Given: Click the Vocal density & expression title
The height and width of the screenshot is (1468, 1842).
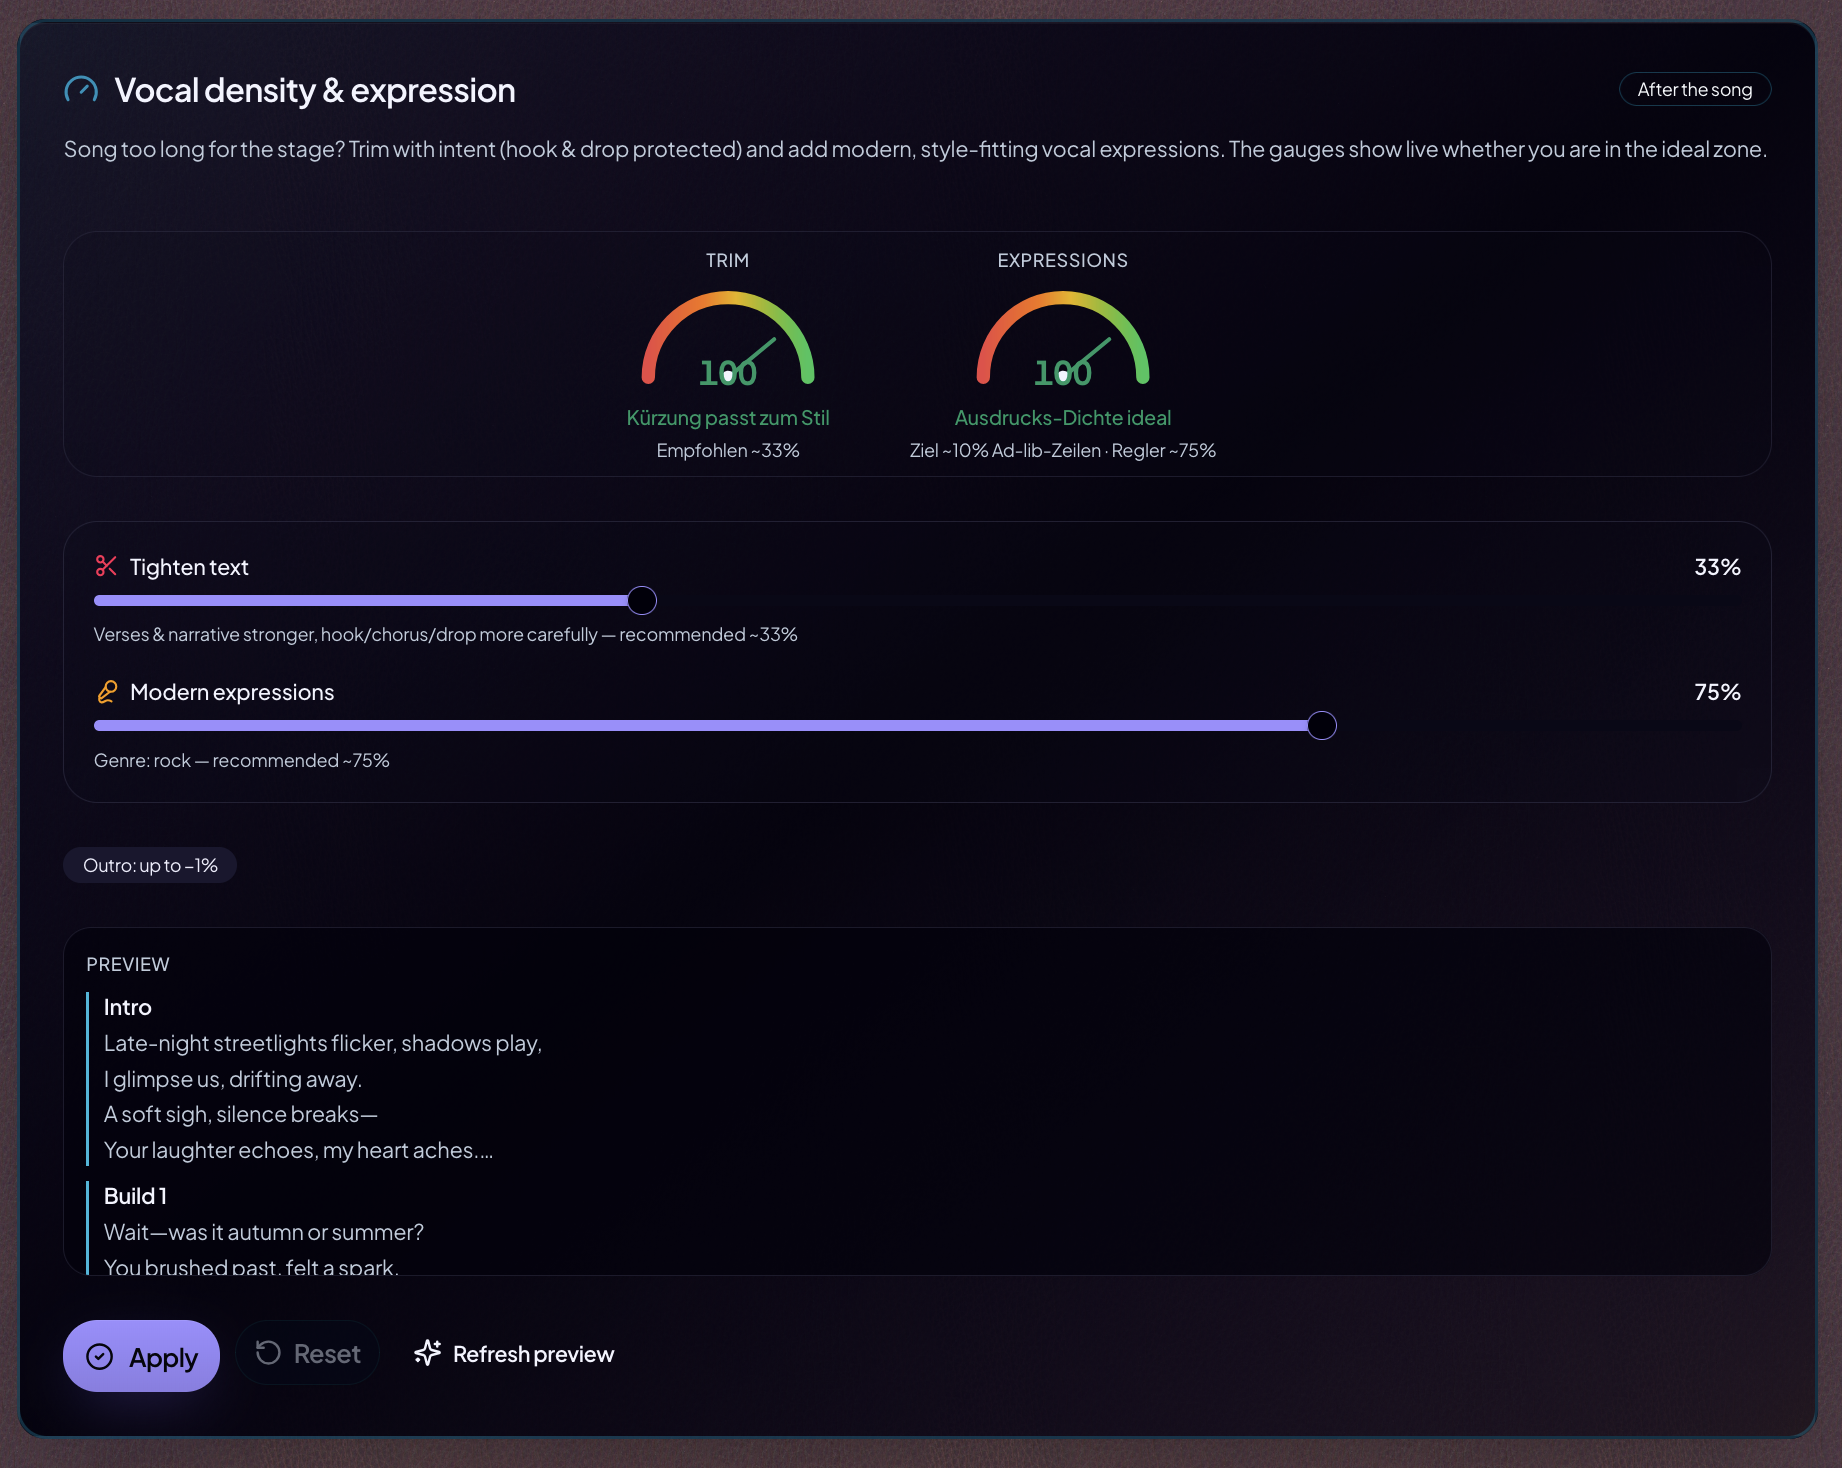Looking at the screenshot, I should (315, 90).
